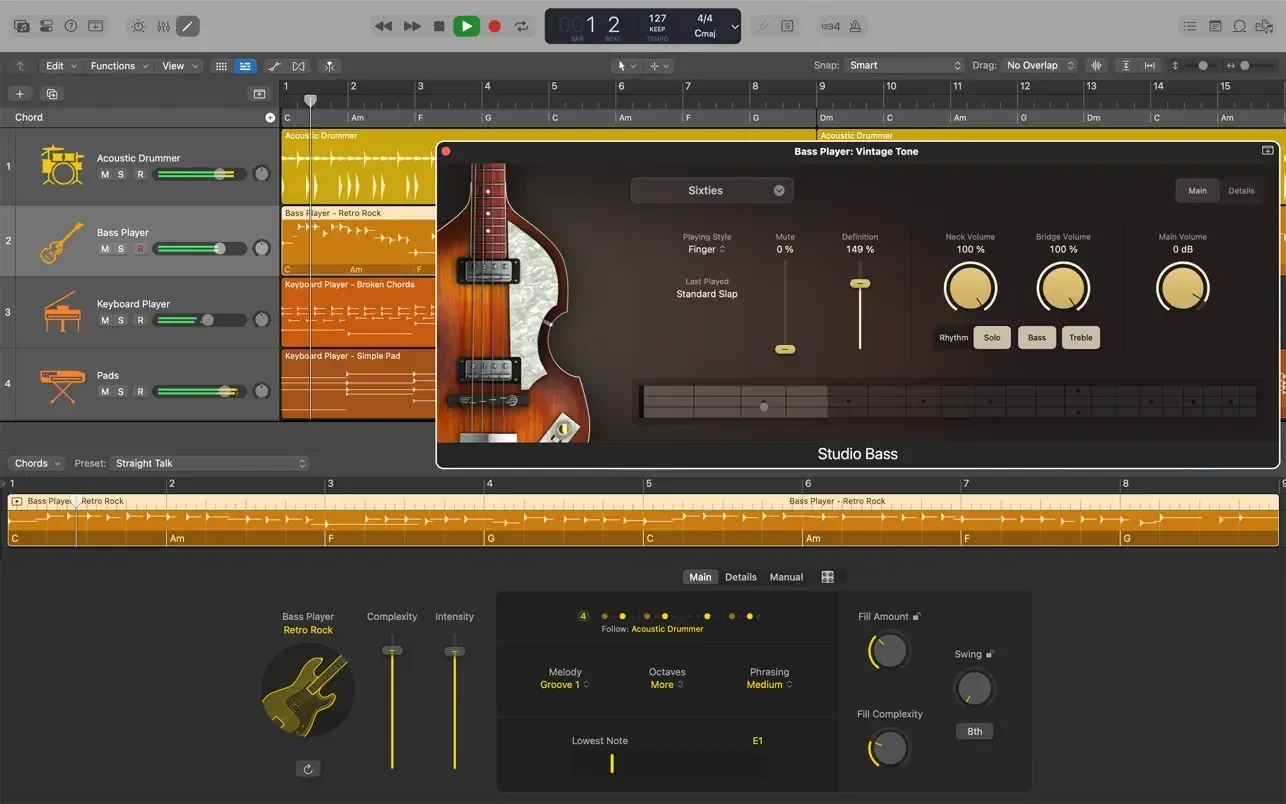The height and width of the screenshot is (804, 1286).
Task: Open the Functions menu
Action: (x=113, y=65)
